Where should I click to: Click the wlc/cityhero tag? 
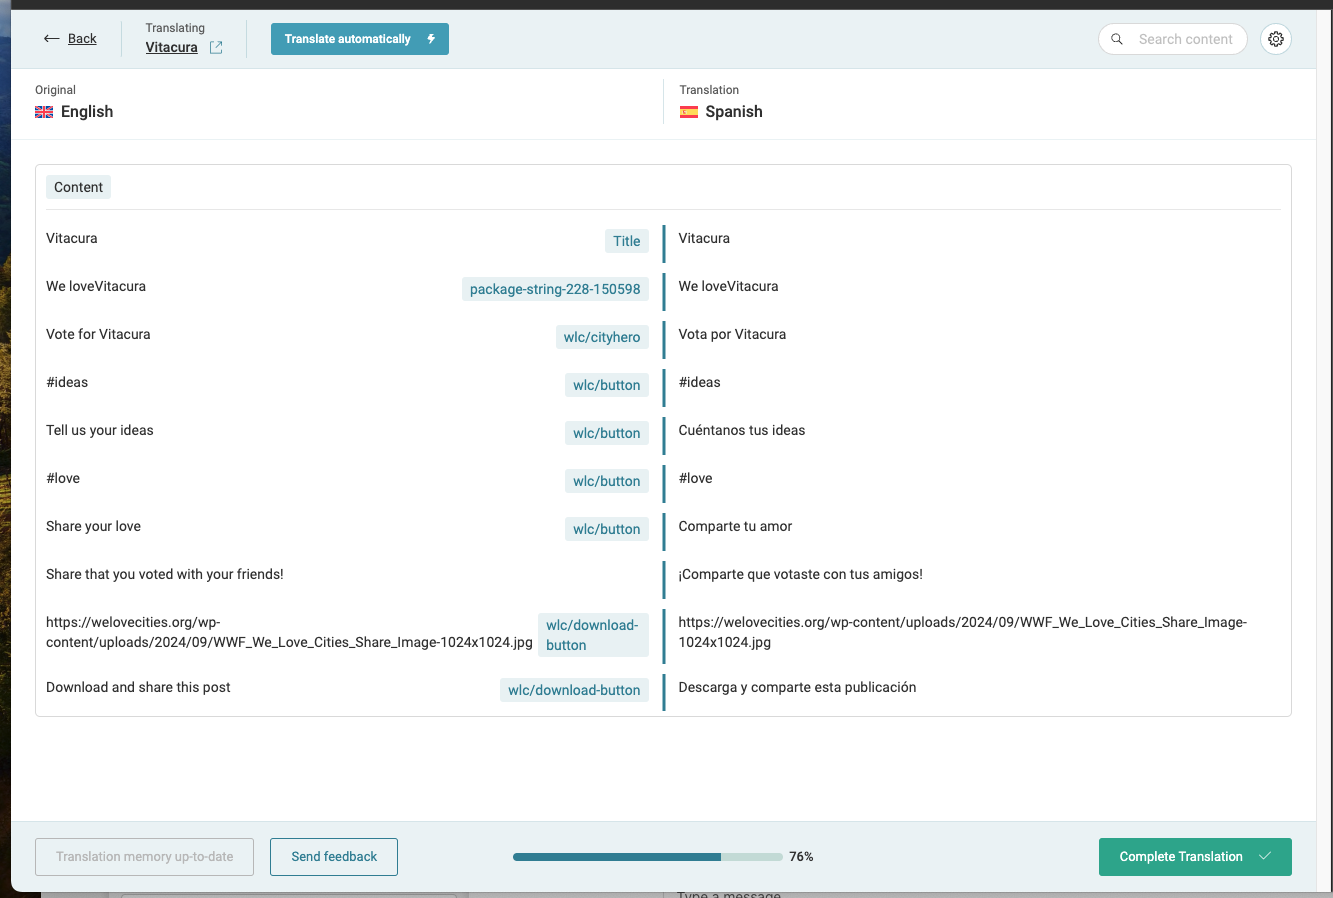click(x=602, y=337)
